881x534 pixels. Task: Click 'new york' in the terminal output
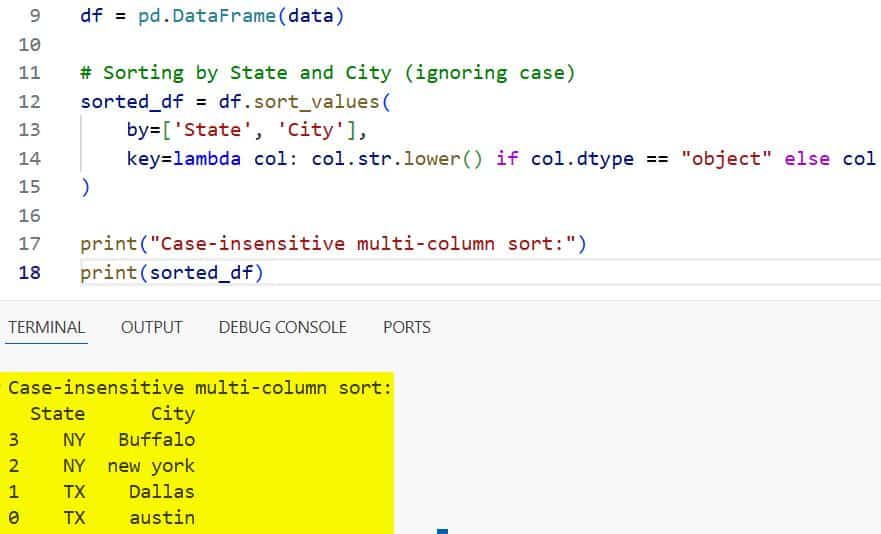[x=151, y=466]
